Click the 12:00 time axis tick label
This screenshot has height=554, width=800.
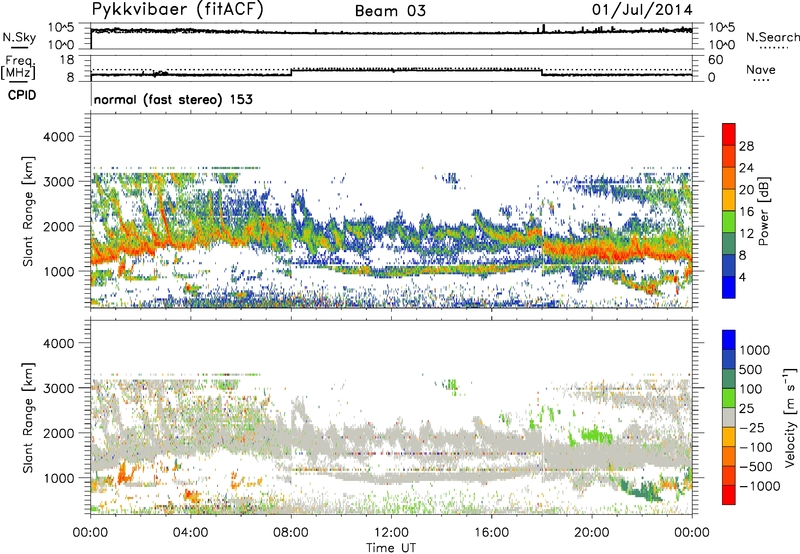point(391,533)
